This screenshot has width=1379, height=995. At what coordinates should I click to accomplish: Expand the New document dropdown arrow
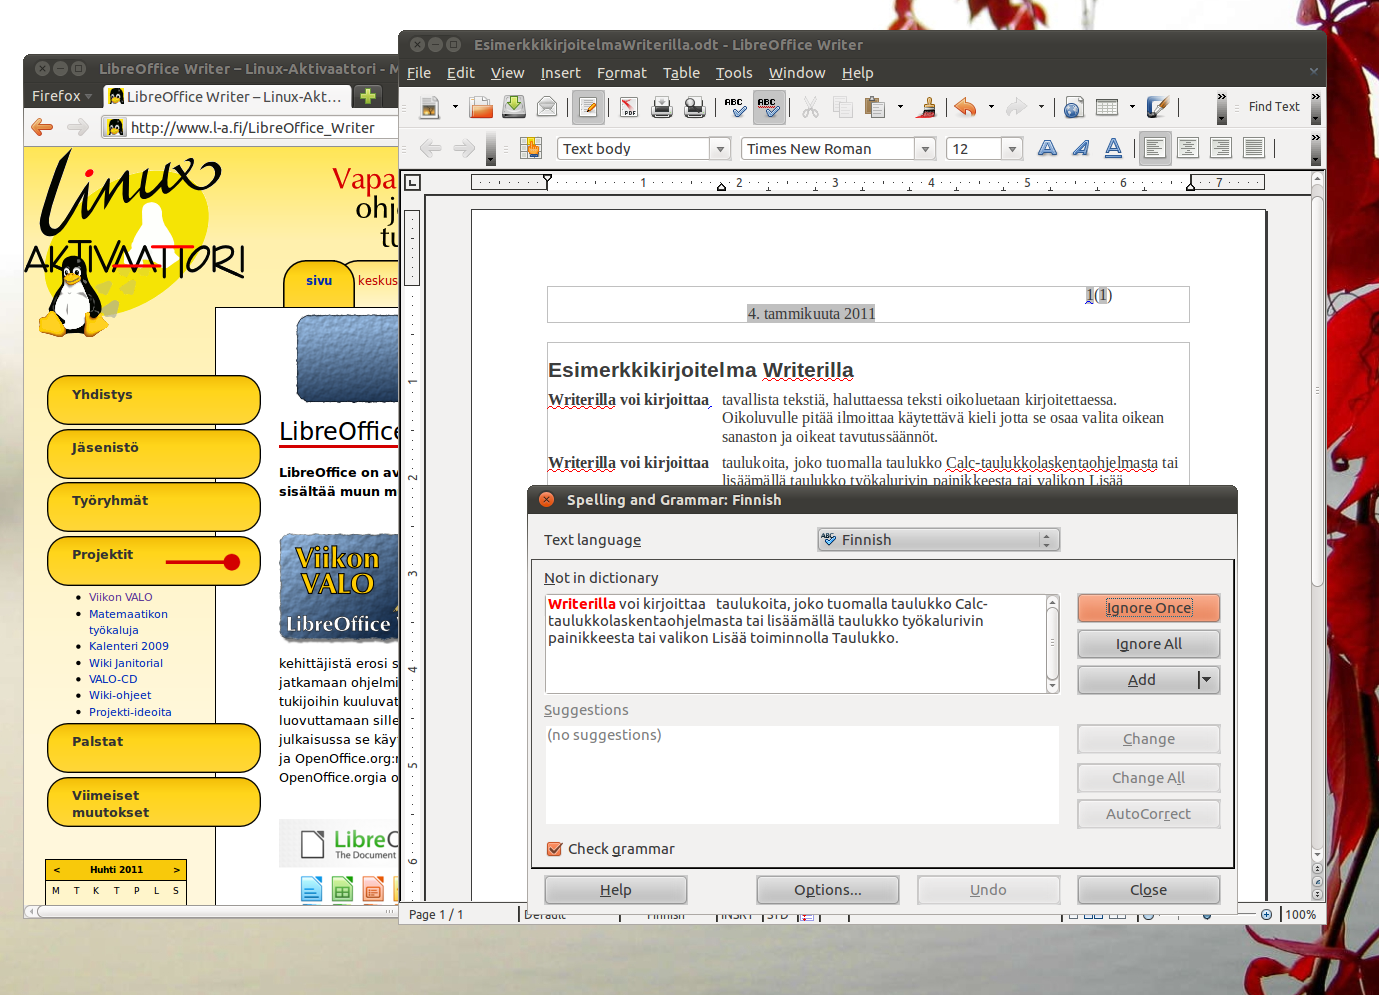[455, 107]
